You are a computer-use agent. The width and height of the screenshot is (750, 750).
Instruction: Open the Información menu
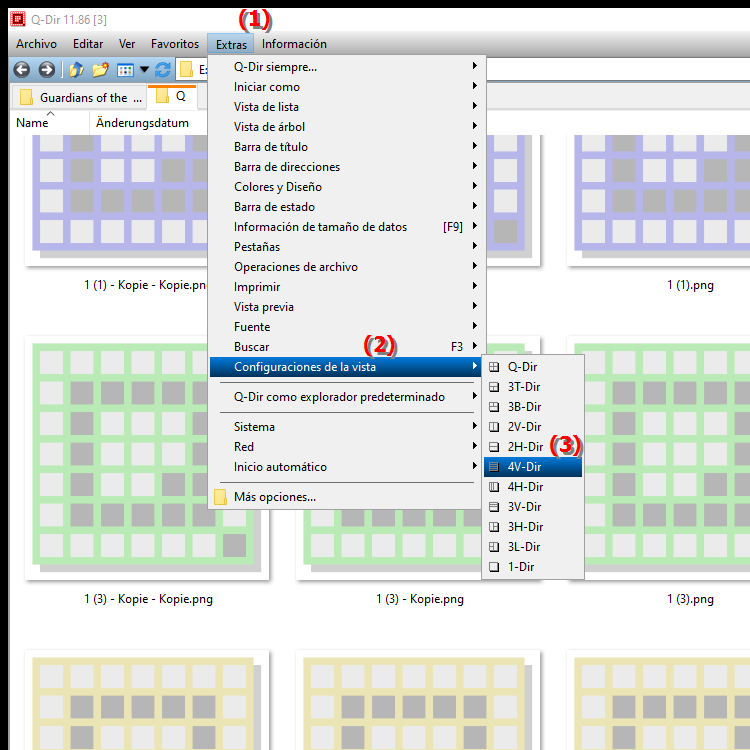click(294, 44)
